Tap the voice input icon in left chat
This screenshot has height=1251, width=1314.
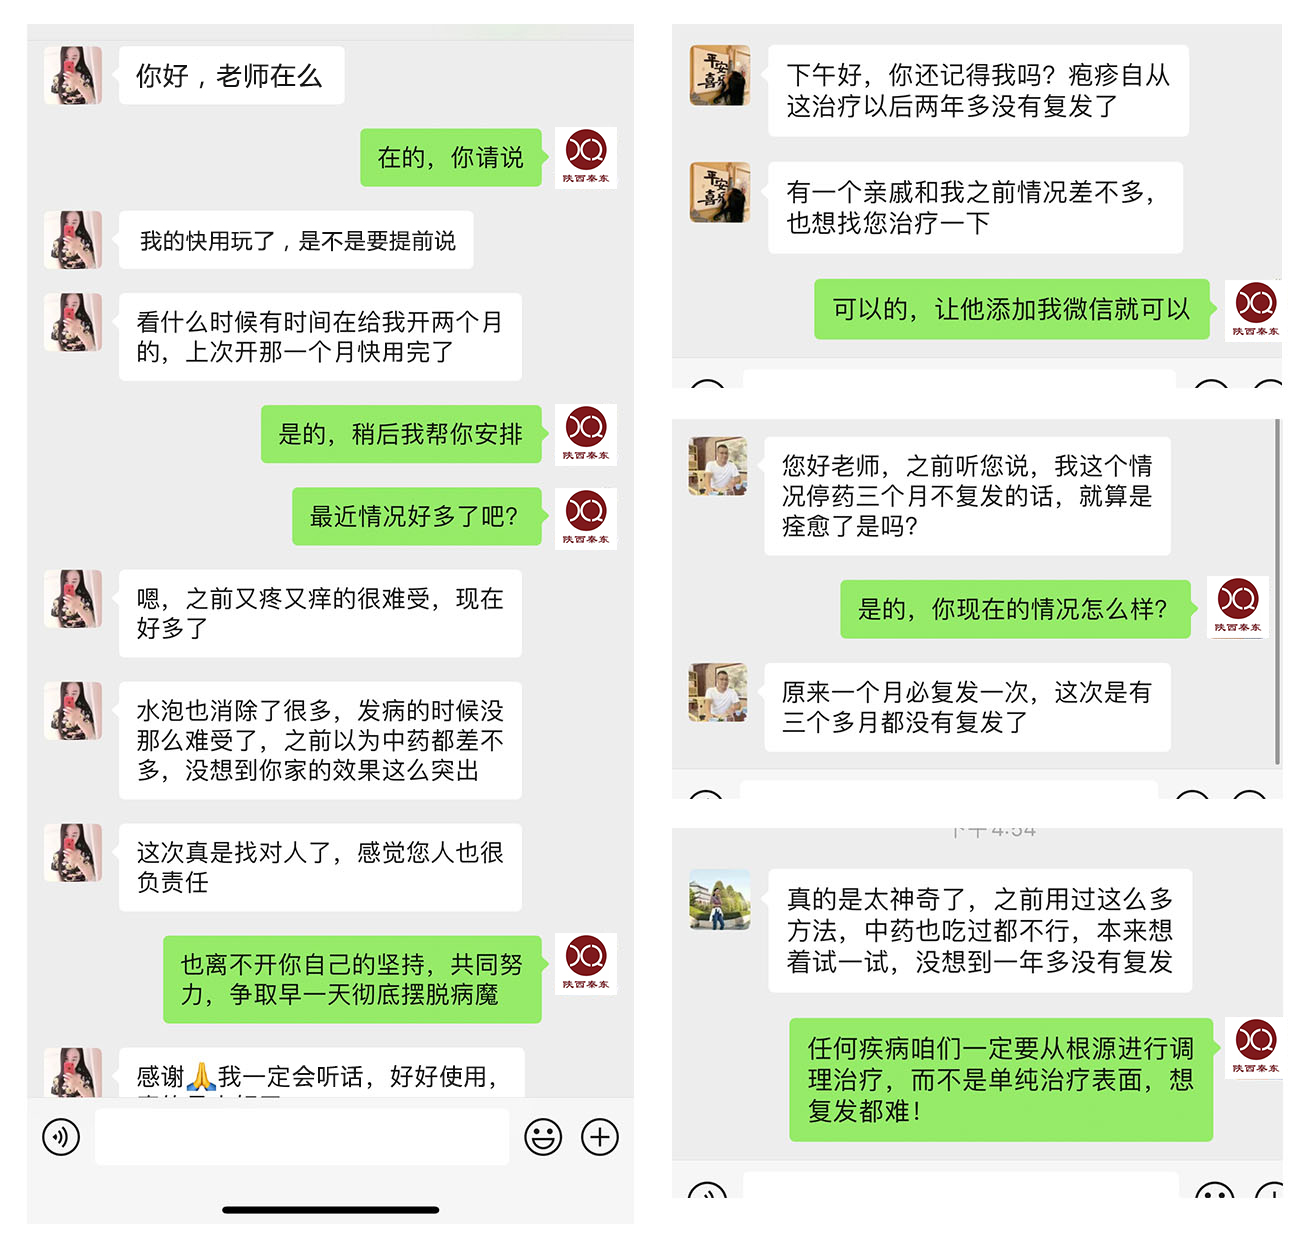pyautogui.click(x=61, y=1137)
